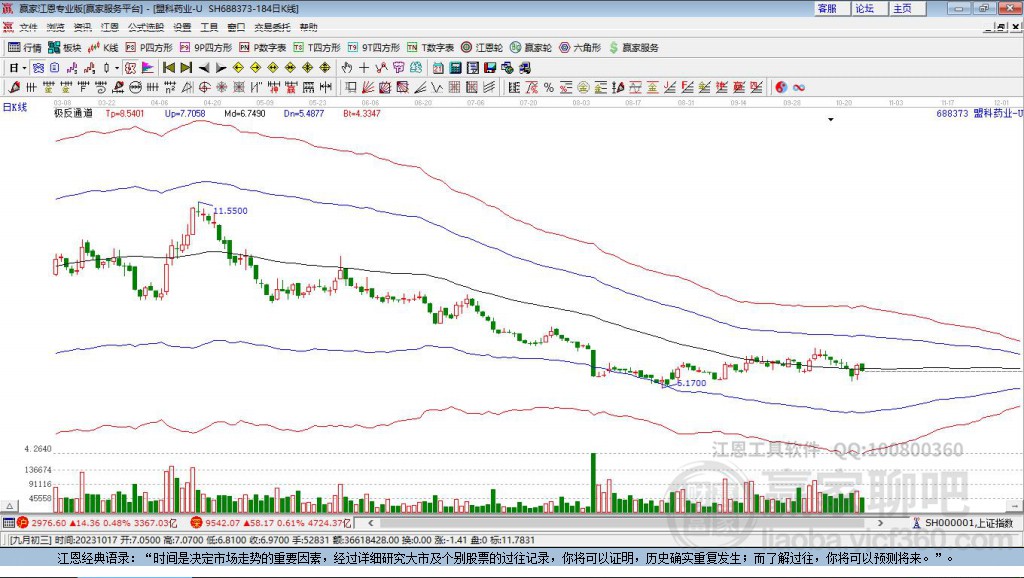1024x578 pixels.
Task: Select the hand pan tool
Action: click(x=347, y=68)
